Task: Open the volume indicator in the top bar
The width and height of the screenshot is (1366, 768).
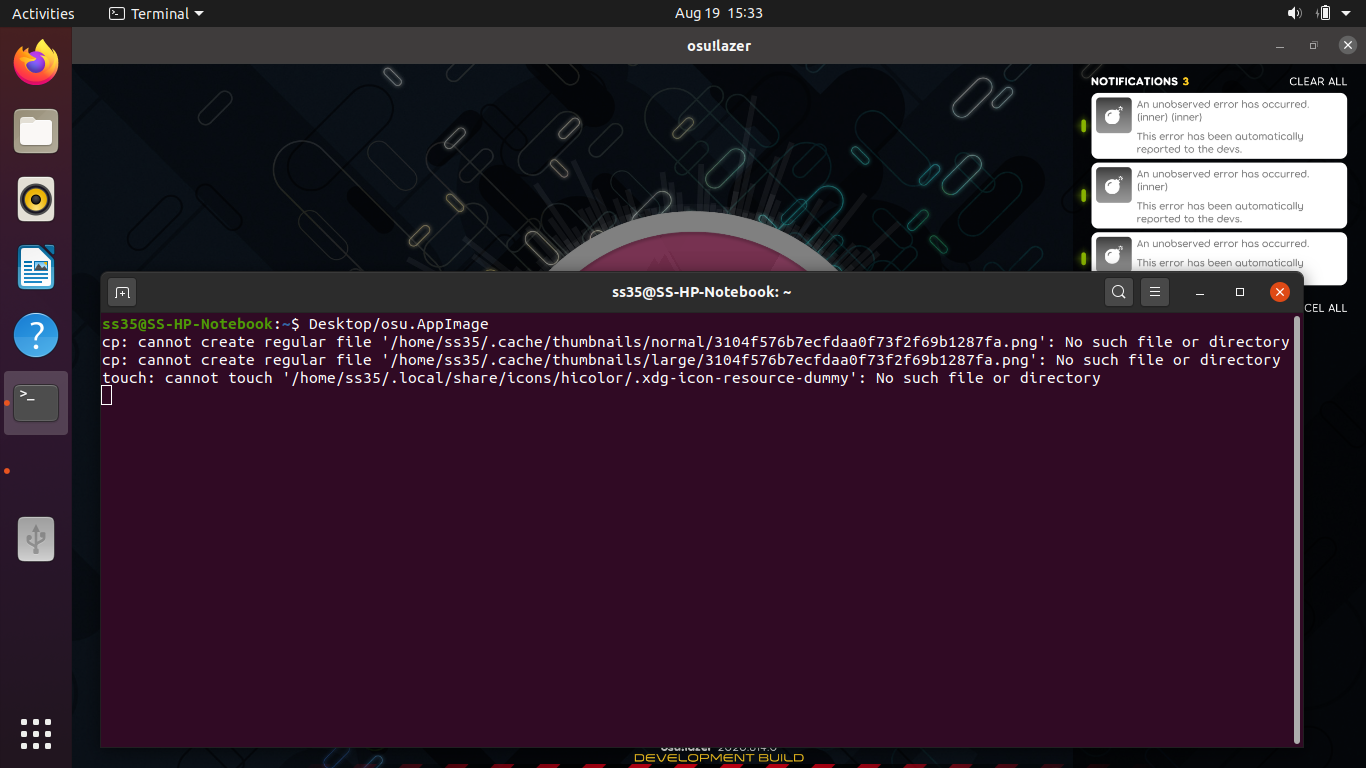Action: coord(1294,13)
